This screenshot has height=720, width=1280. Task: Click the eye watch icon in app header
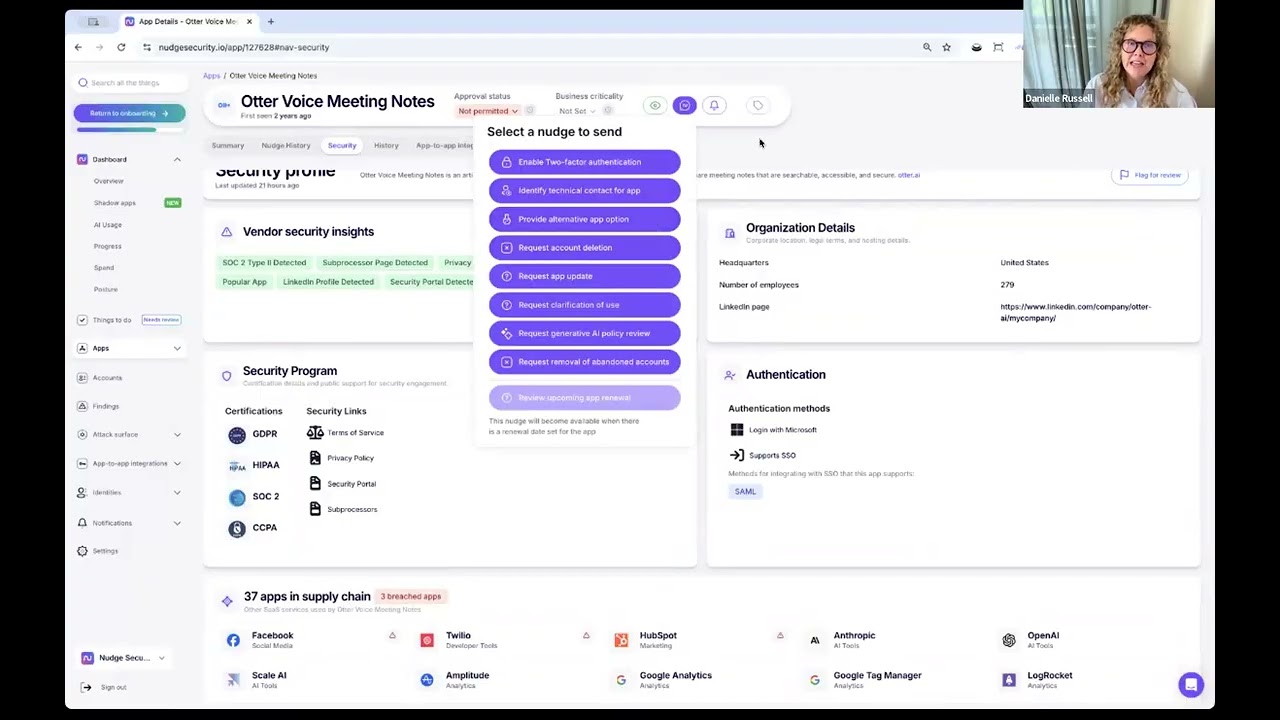point(655,105)
